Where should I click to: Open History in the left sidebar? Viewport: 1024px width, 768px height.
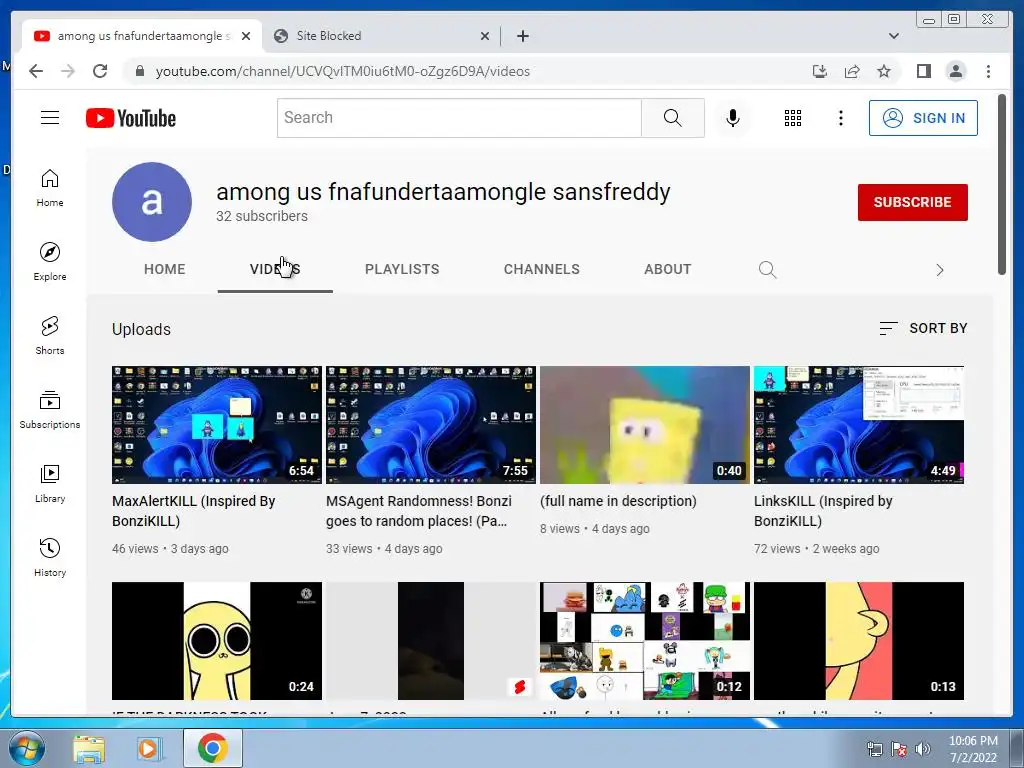pyautogui.click(x=50, y=558)
